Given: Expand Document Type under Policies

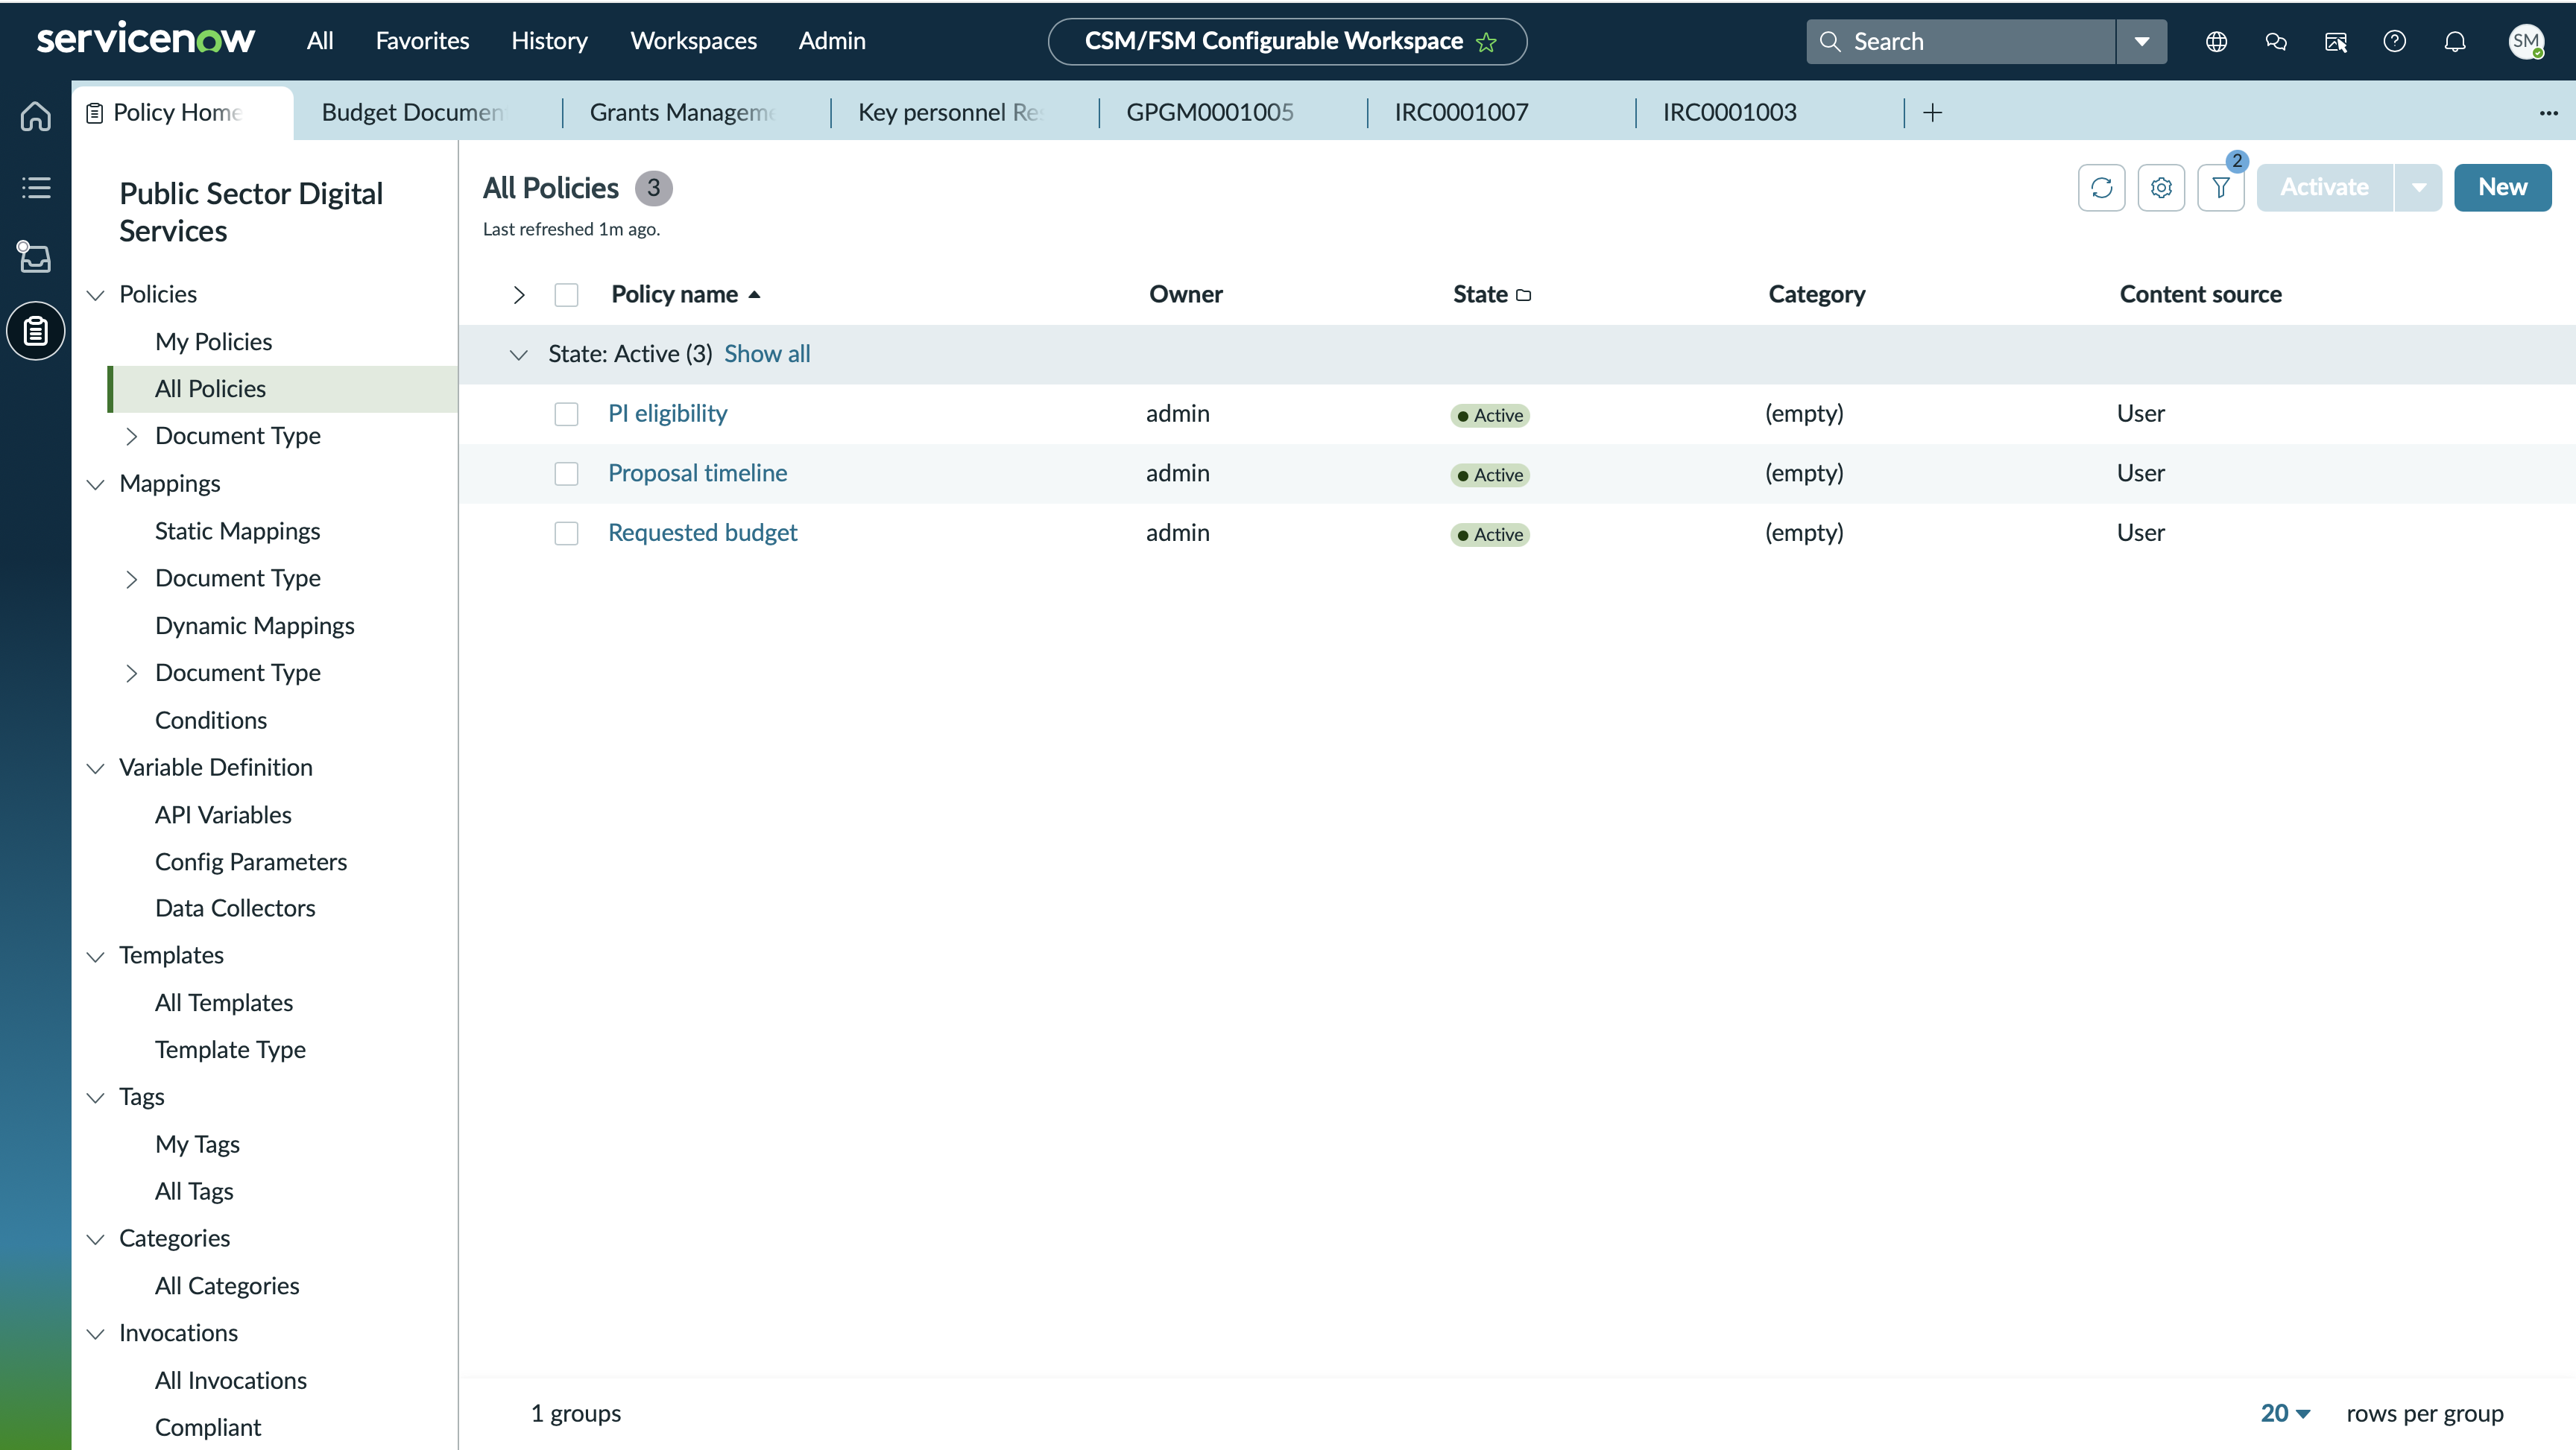Looking at the screenshot, I should 131,436.
